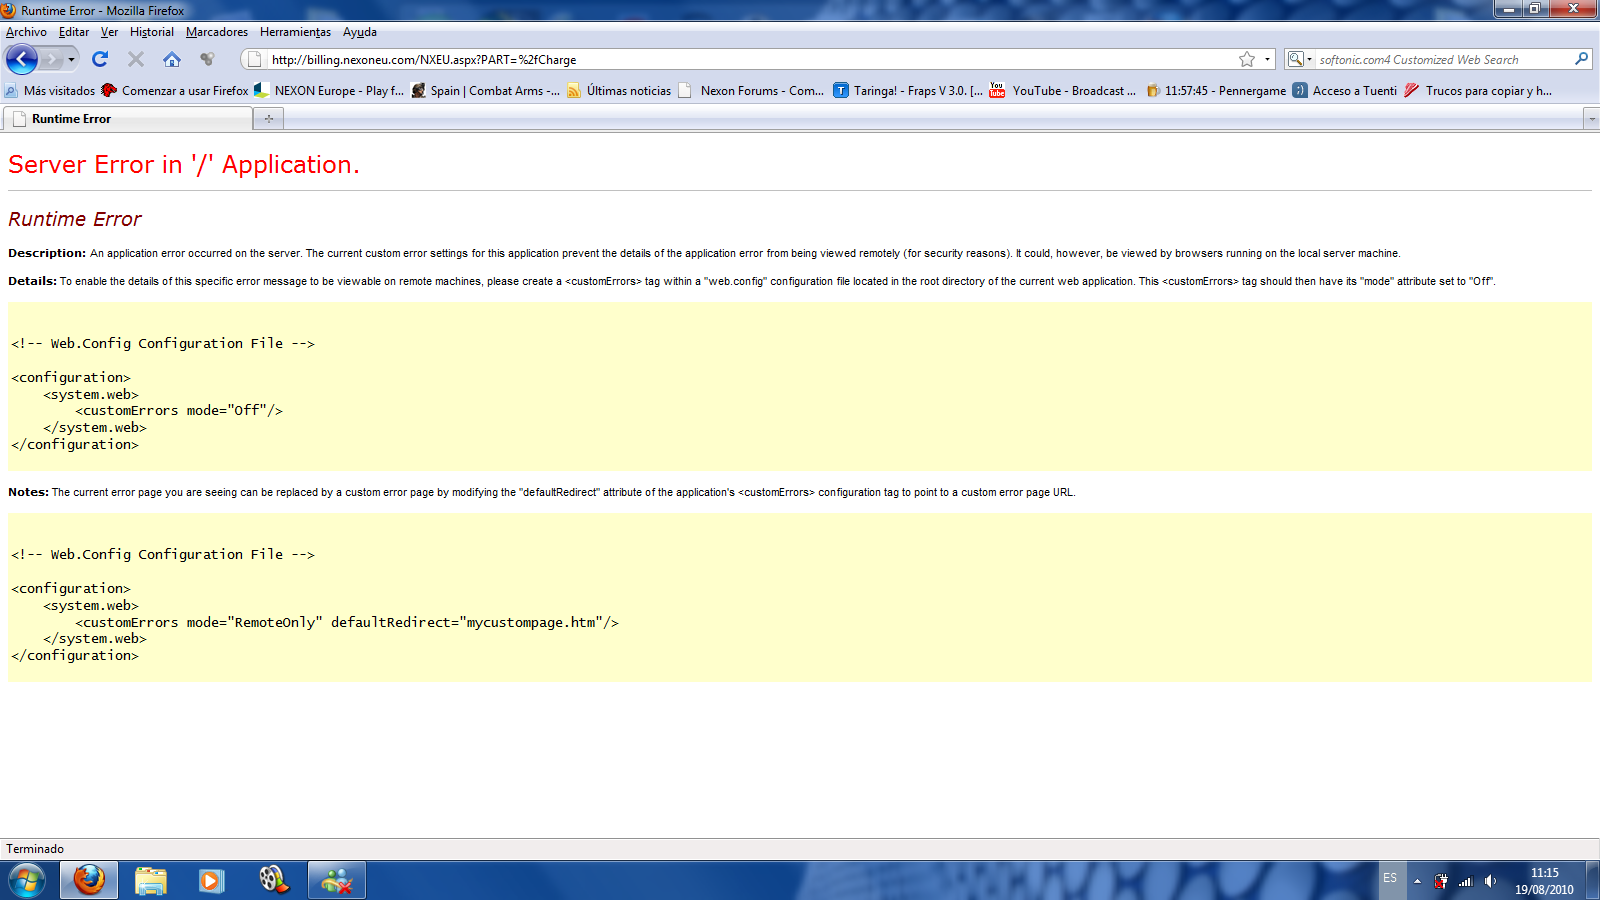The image size is (1600, 900).
Task: Click the Stop loading X button
Action: tap(136, 59)
